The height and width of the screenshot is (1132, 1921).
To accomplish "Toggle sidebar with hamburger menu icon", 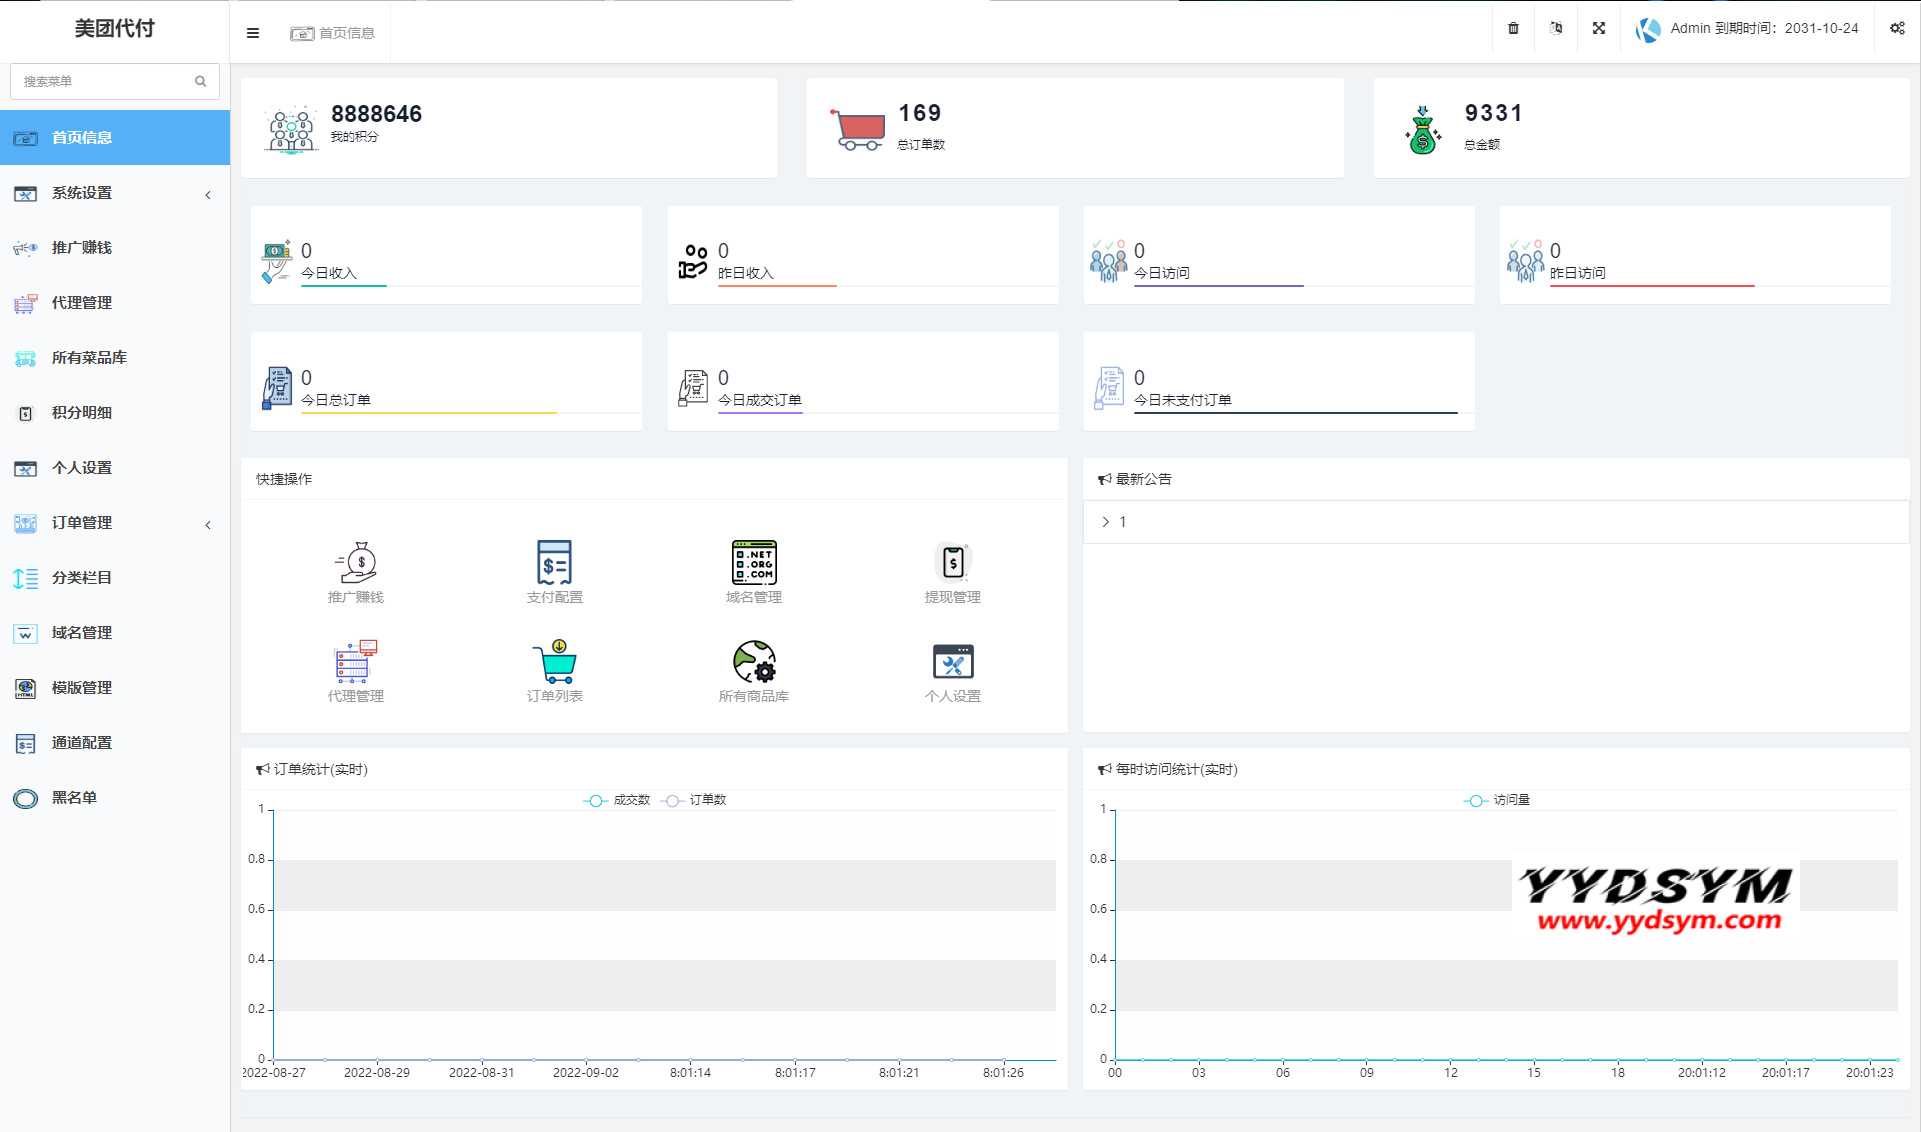I will coord(253,33).
